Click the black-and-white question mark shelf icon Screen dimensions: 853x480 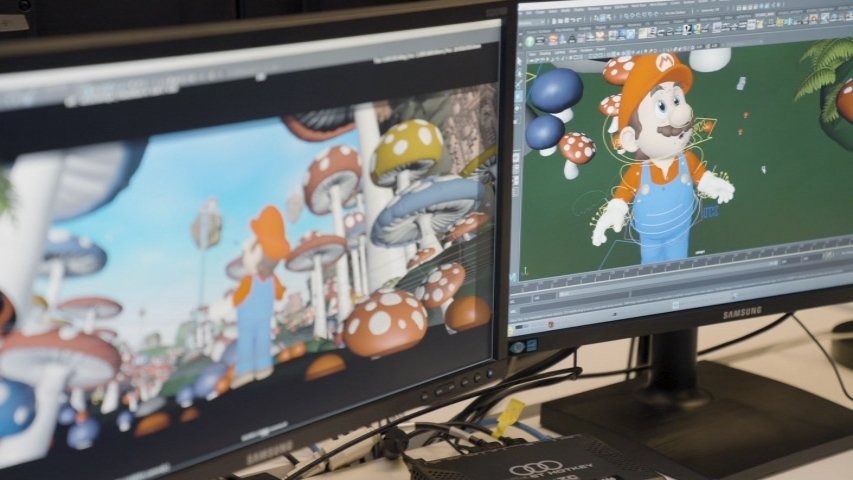(x=688, y=29)
